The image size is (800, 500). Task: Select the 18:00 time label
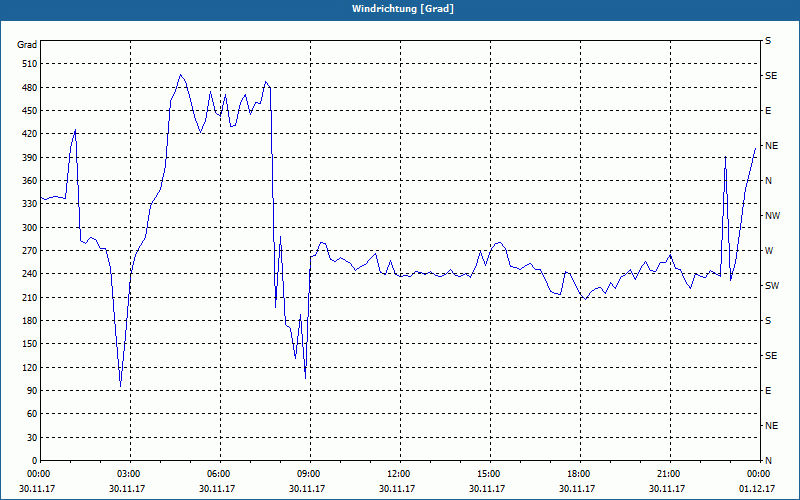(x=577, y=473)
